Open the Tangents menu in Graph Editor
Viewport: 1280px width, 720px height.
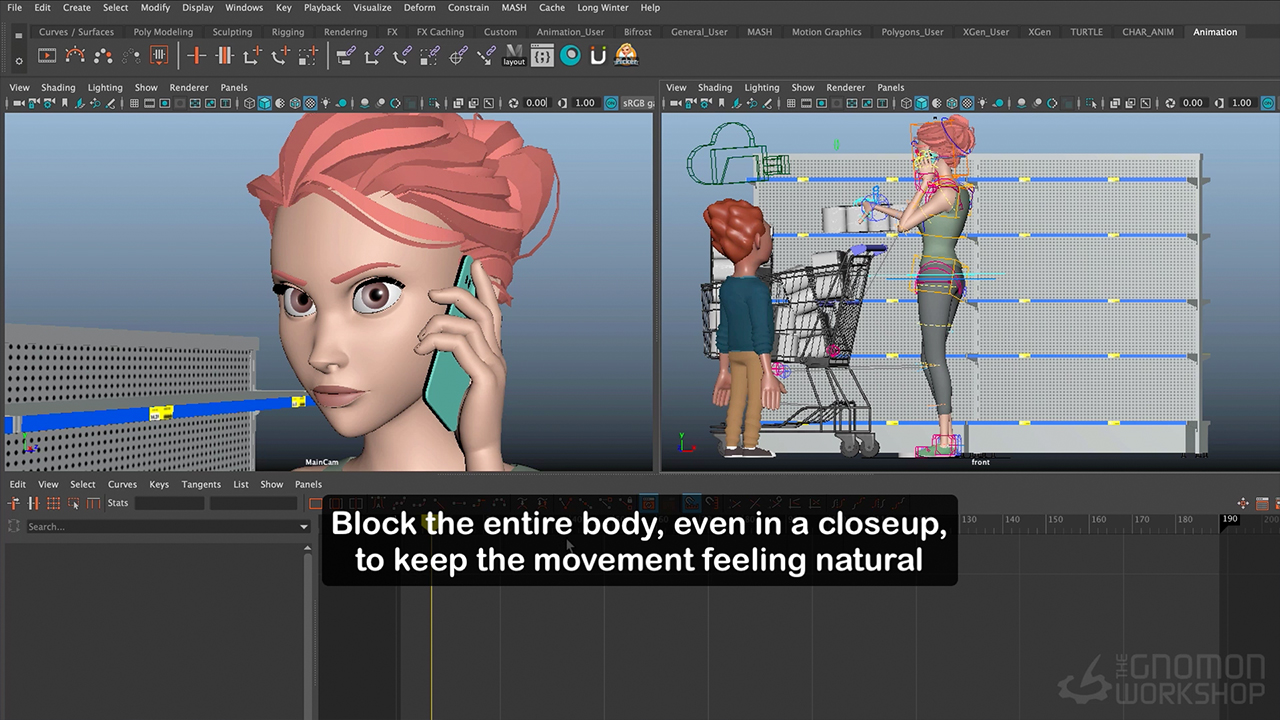point(201,484)
